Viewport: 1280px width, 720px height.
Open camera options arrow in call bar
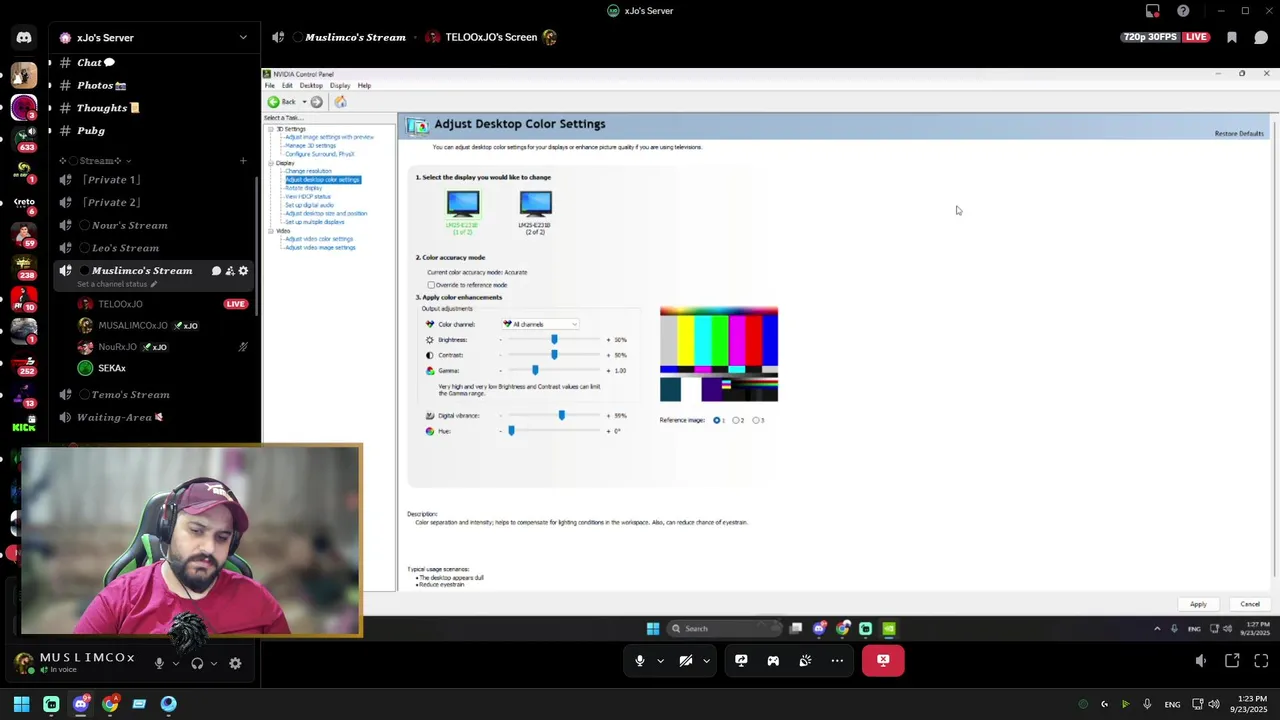pyautogui.click(x=706, y=660)
